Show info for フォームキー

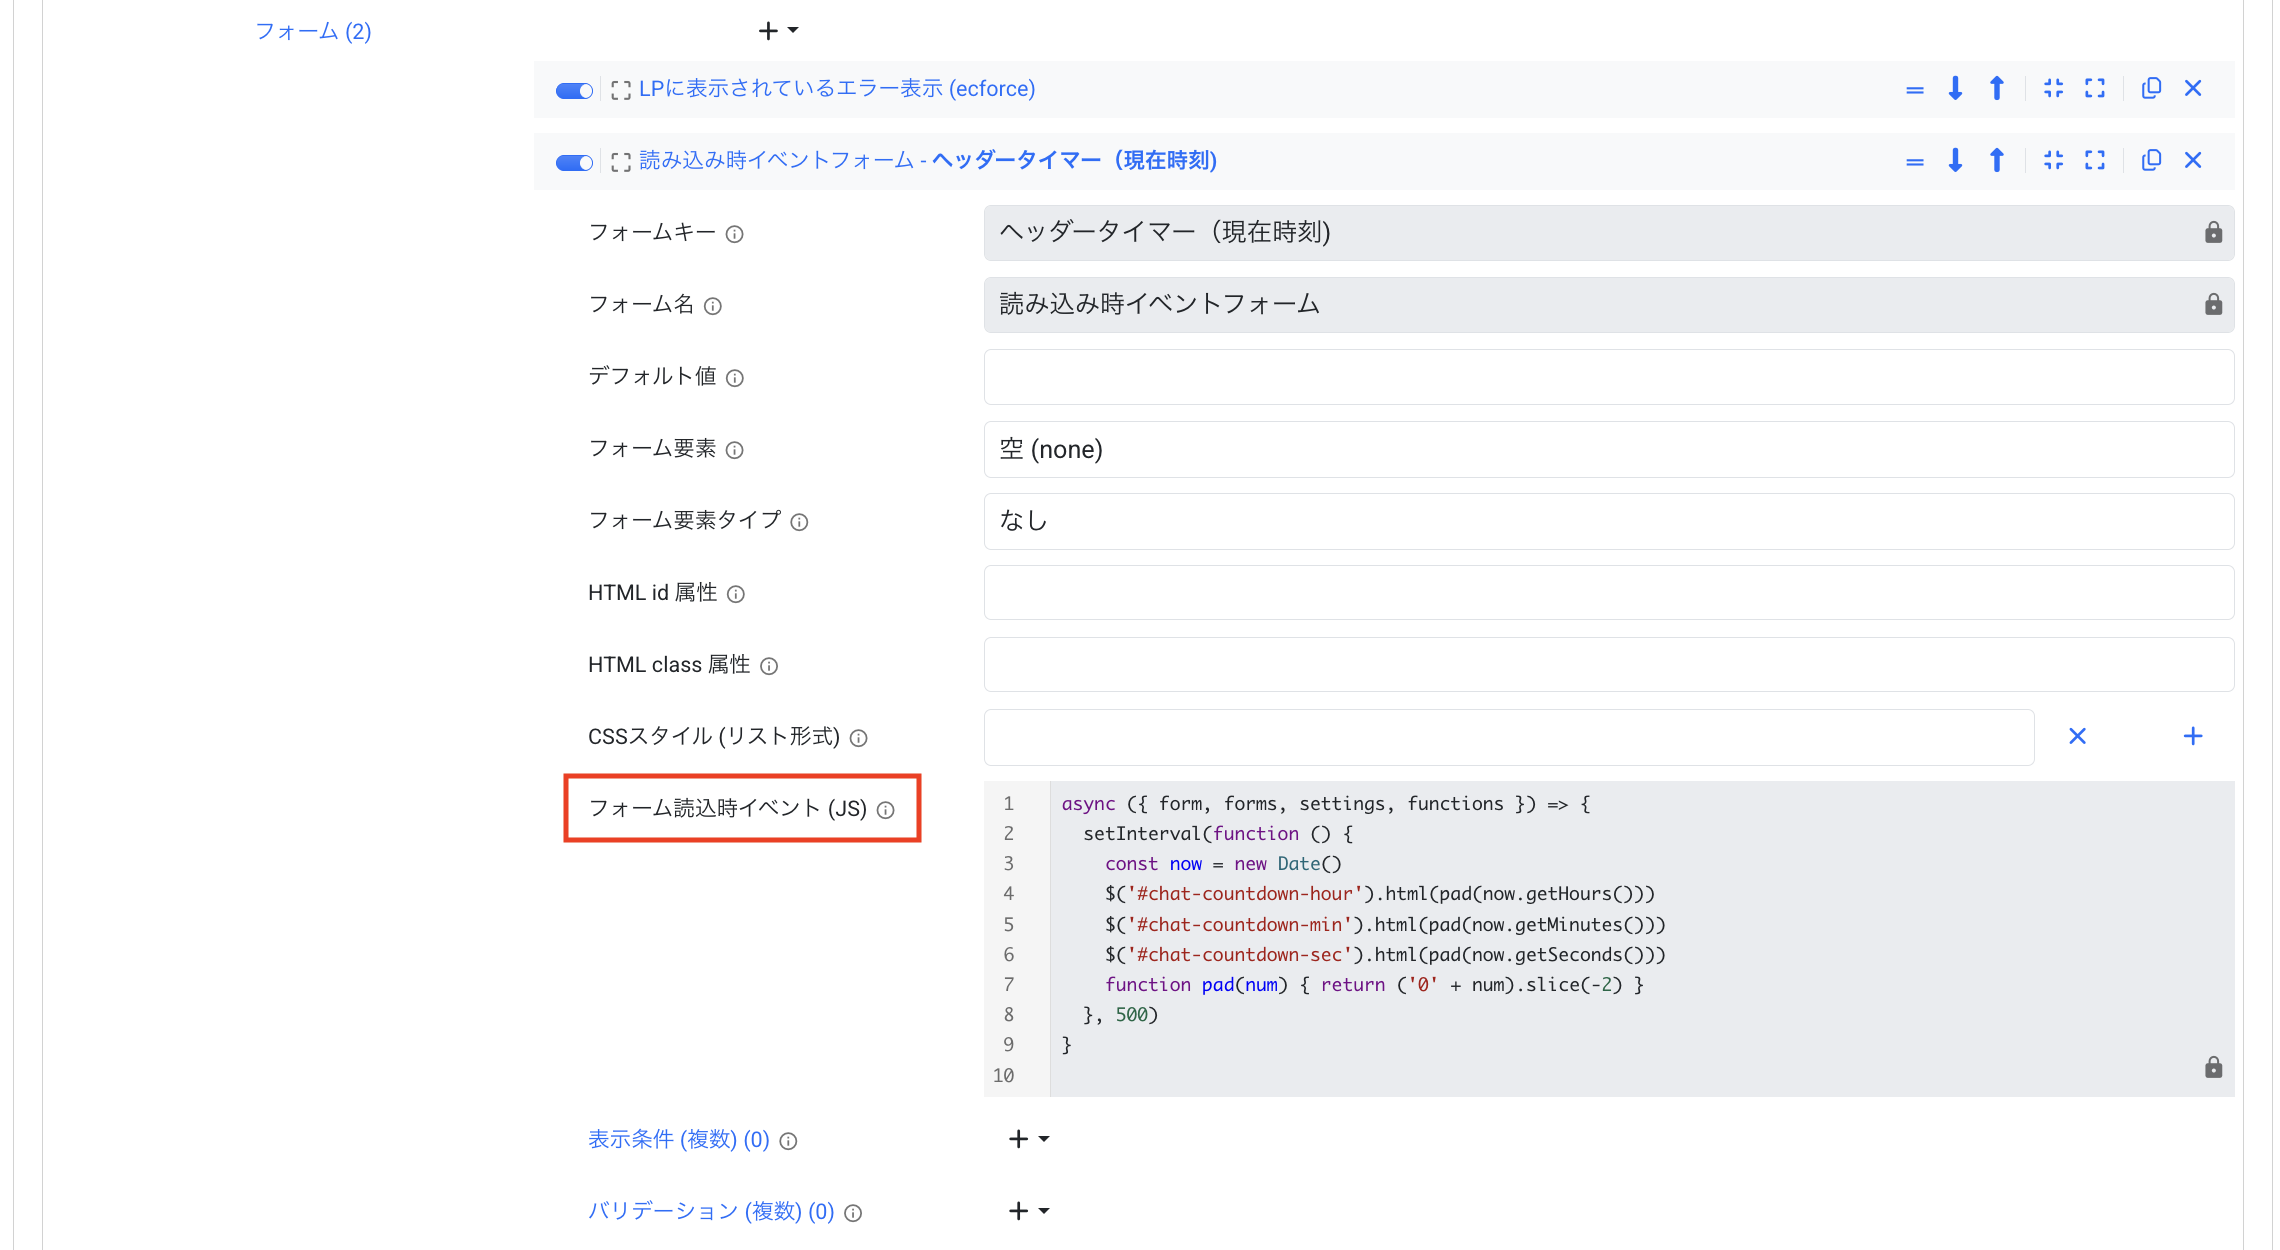coord(734,234)
